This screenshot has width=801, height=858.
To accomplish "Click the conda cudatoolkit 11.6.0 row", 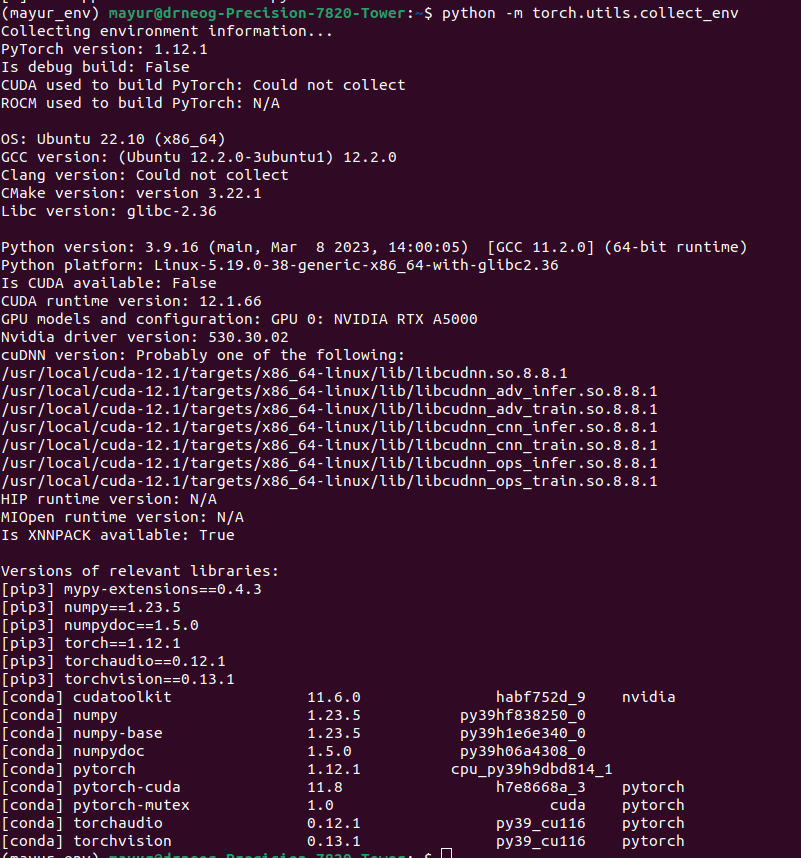I will point(338,697).
